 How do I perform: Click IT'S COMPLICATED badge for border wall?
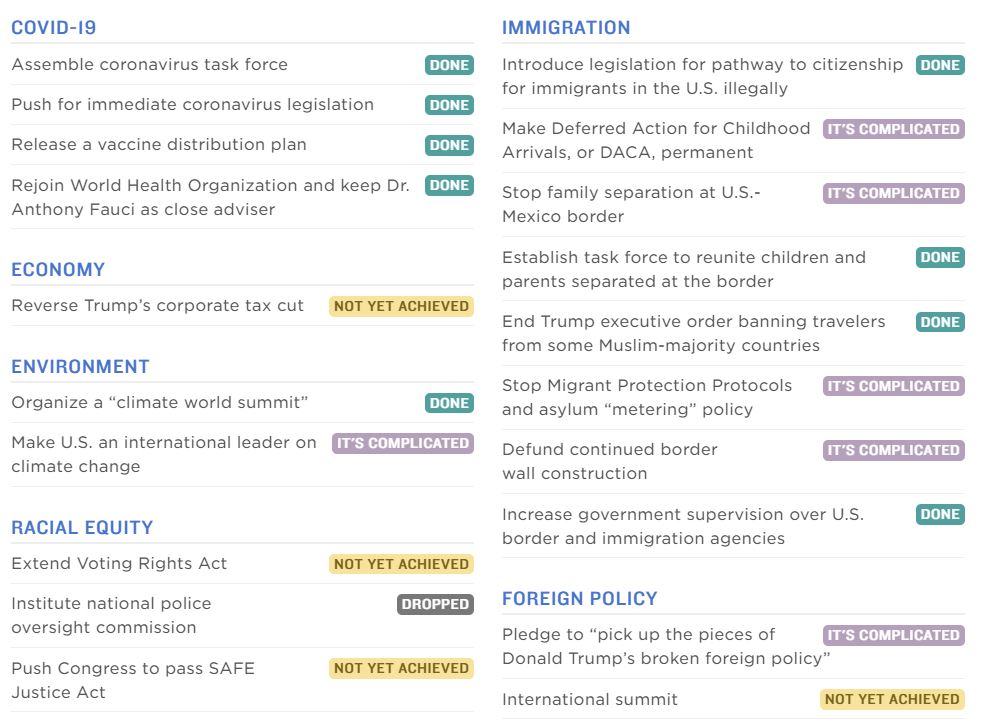tap(893, 450)
